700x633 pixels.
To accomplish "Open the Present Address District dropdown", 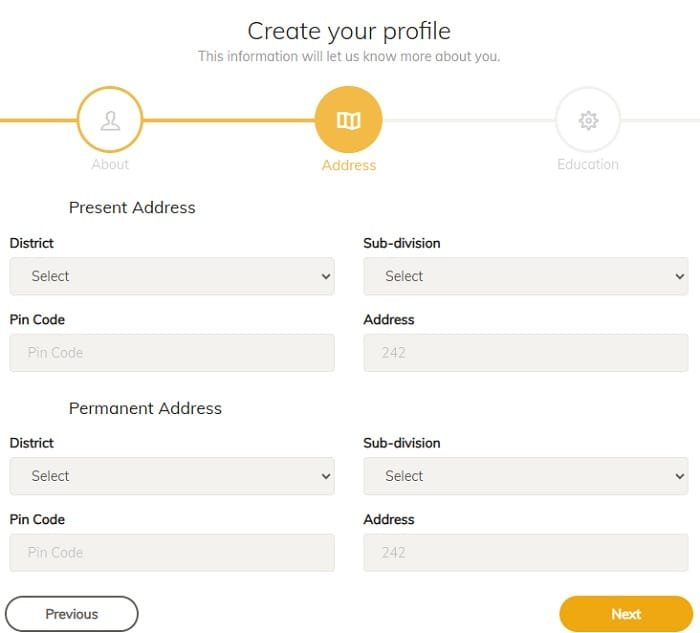I will [x=172, y=276].
